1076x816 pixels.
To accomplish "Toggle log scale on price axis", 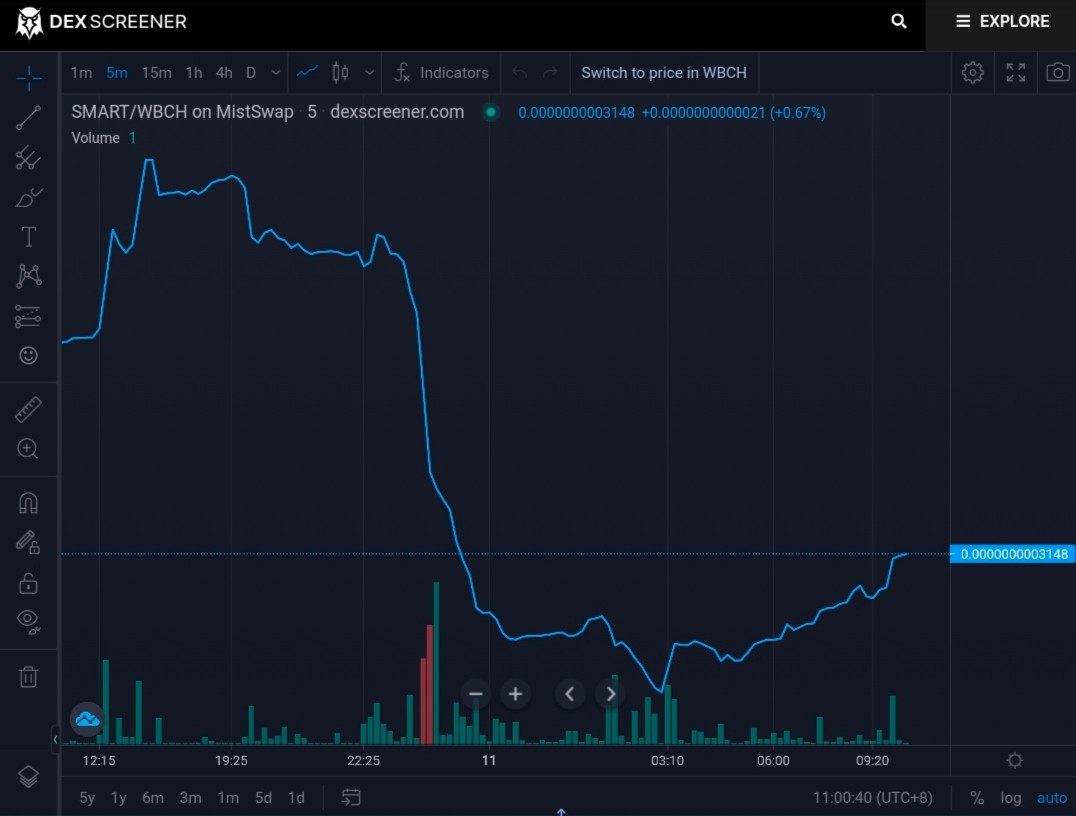I will click(x=1010, y=797).
